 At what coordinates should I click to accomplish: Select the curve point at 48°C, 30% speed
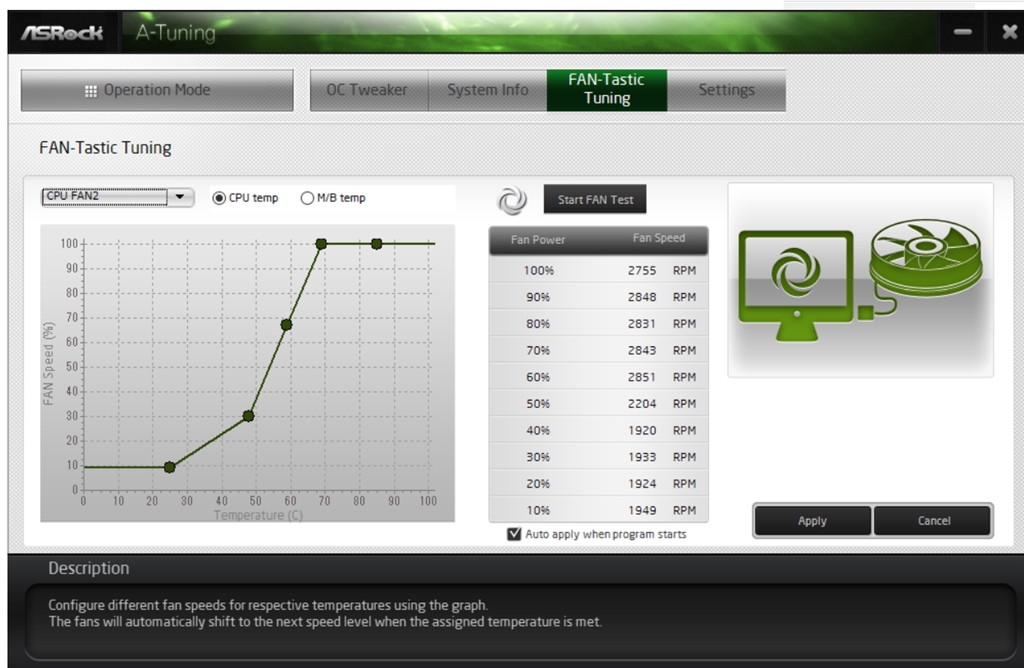[248, 416]
